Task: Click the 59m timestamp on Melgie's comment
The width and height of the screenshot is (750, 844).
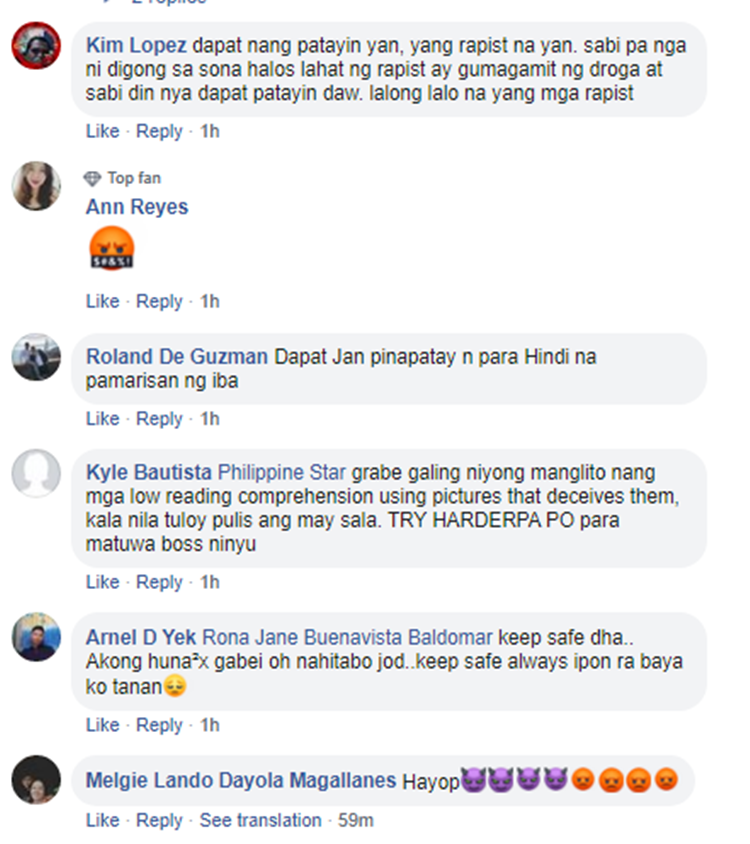Action: click(355, 820)
